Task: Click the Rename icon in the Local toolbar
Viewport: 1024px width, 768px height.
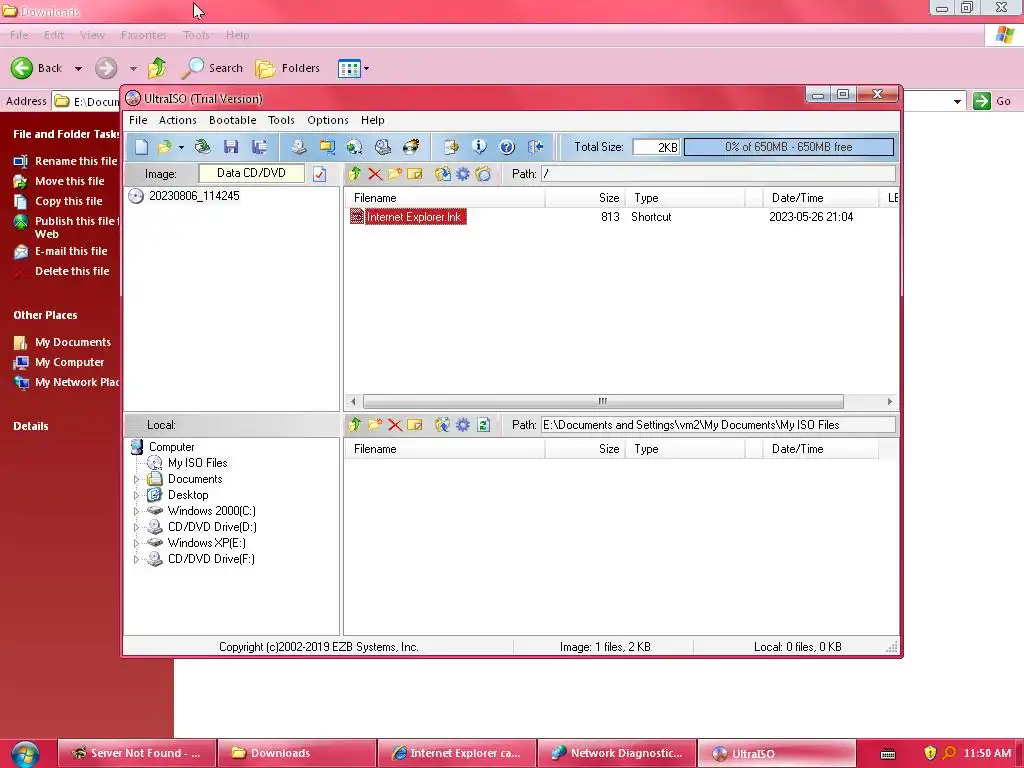Action: (x=415, y=425)
